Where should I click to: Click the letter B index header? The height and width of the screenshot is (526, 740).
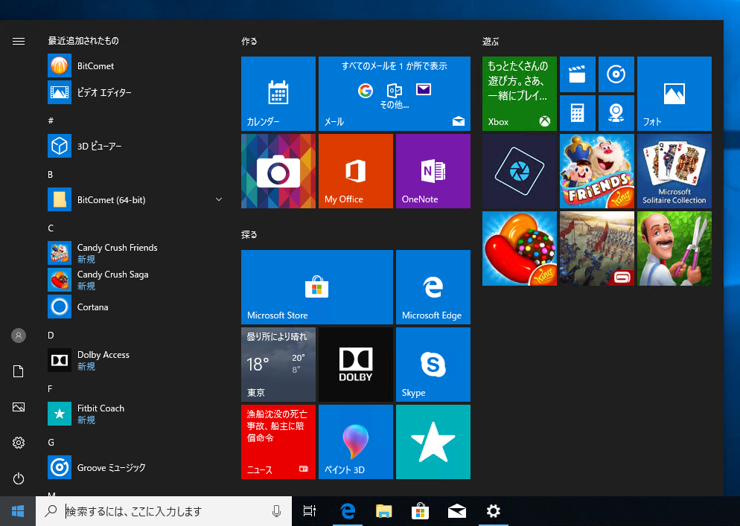click(50, 175)
